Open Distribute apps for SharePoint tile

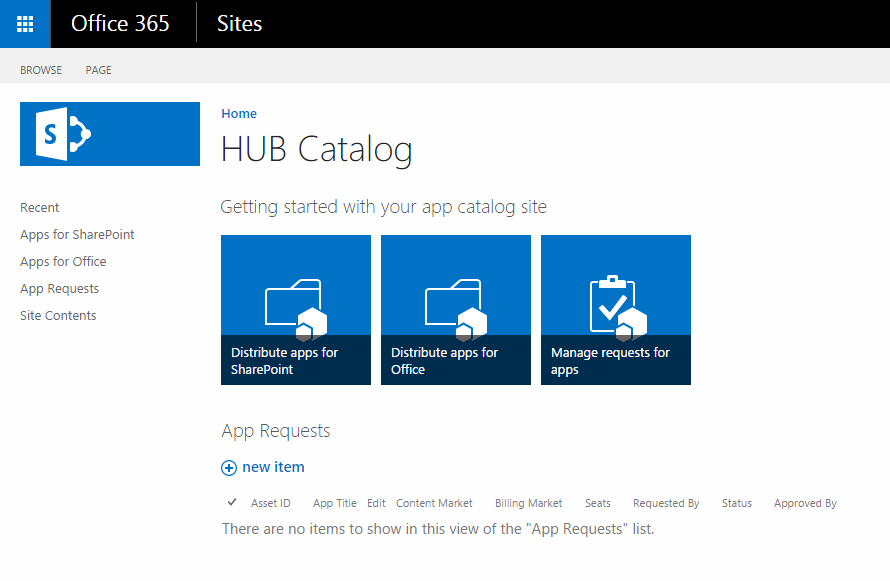[x=296, y=310]
